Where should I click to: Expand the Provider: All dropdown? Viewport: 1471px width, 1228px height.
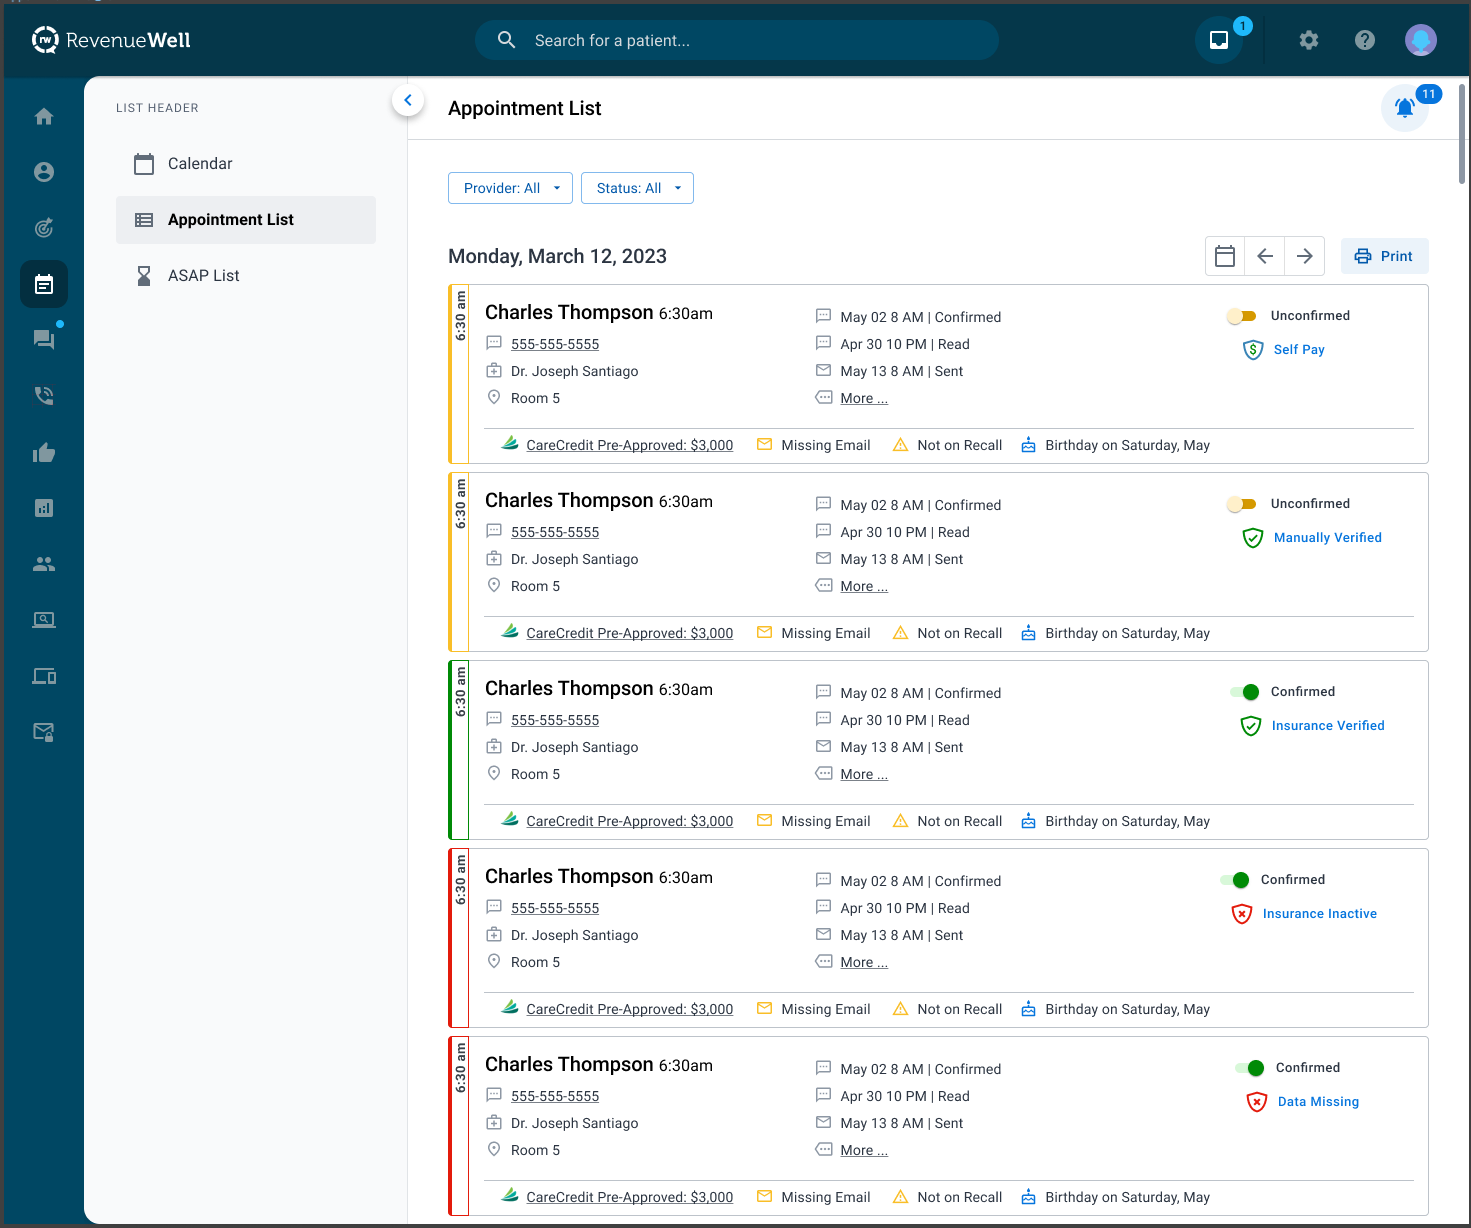point(510,188)
